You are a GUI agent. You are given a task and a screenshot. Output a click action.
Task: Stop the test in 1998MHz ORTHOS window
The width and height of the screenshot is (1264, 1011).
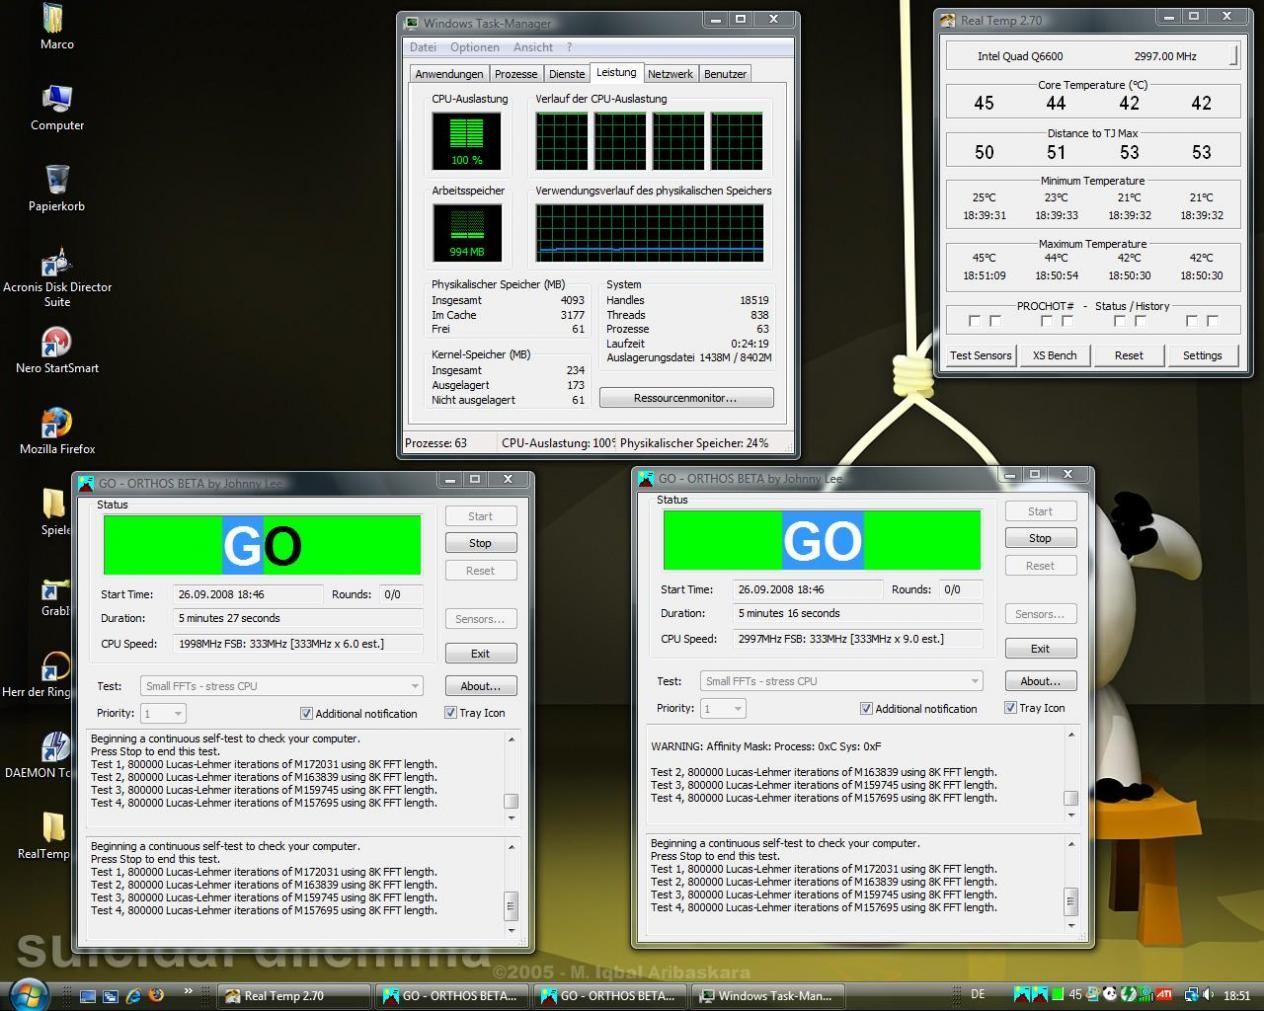(481, 543)
